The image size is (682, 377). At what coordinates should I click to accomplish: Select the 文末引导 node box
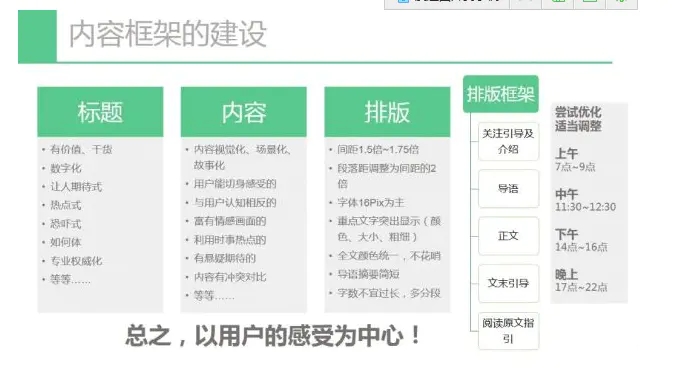508,283
